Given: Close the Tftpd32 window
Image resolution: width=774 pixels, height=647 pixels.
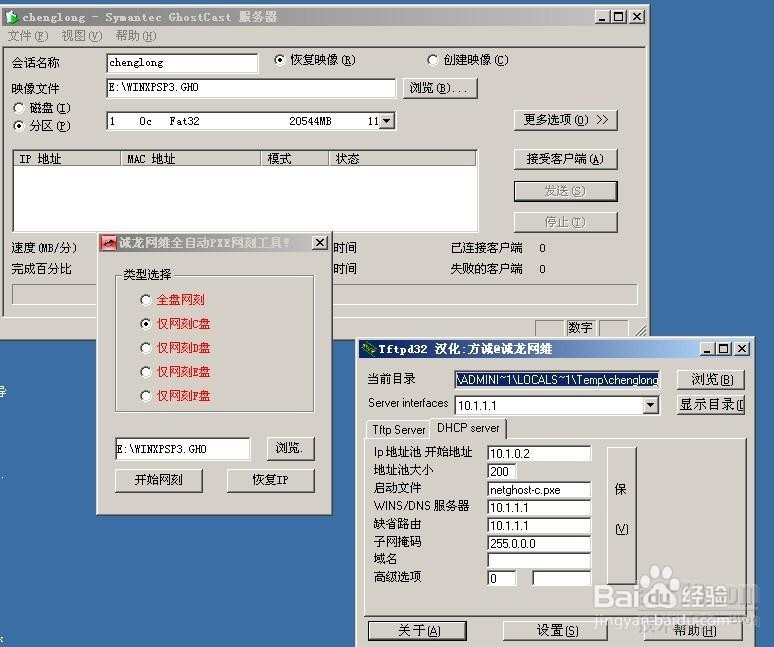Looking at the screenshot, I should pos(742,349).
